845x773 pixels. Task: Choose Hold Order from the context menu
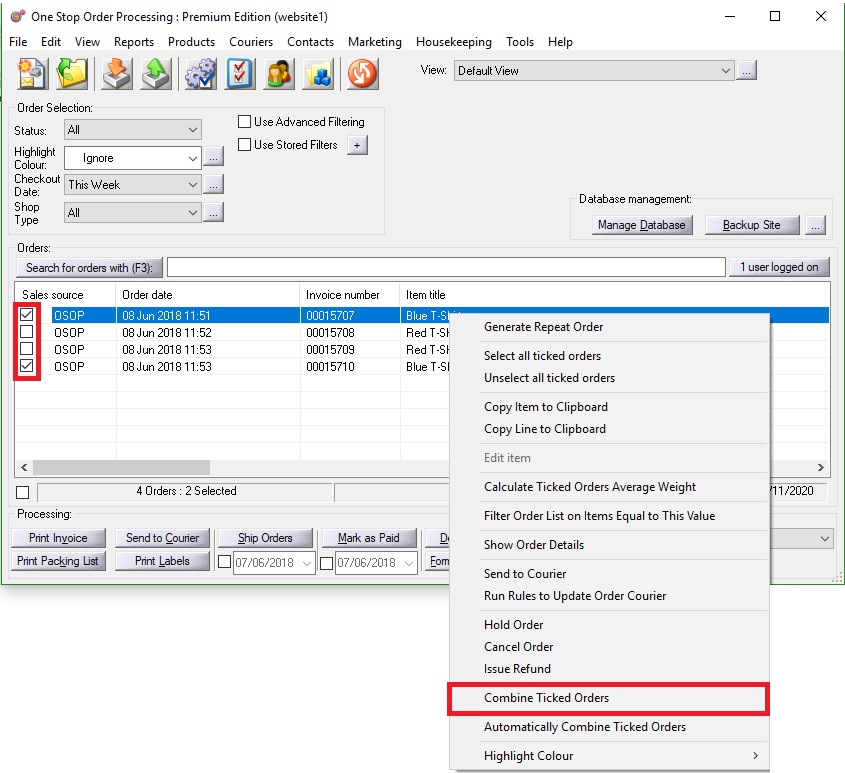pos(609,624)
